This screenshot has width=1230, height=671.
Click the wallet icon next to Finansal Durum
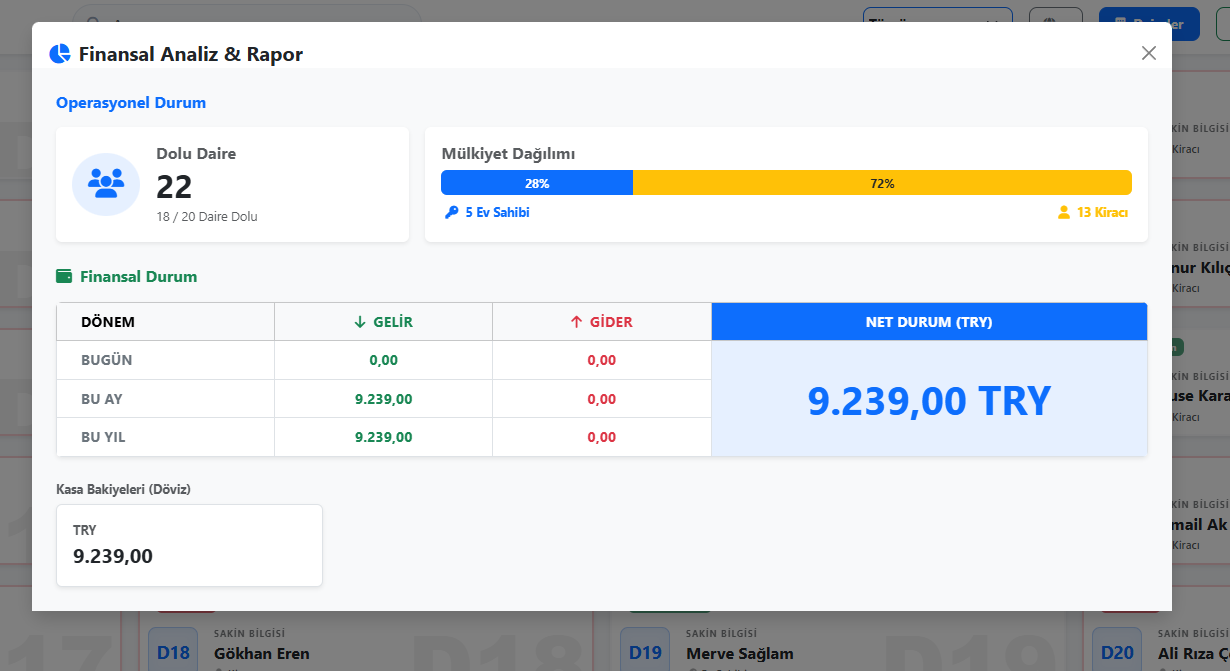(65, 277)
